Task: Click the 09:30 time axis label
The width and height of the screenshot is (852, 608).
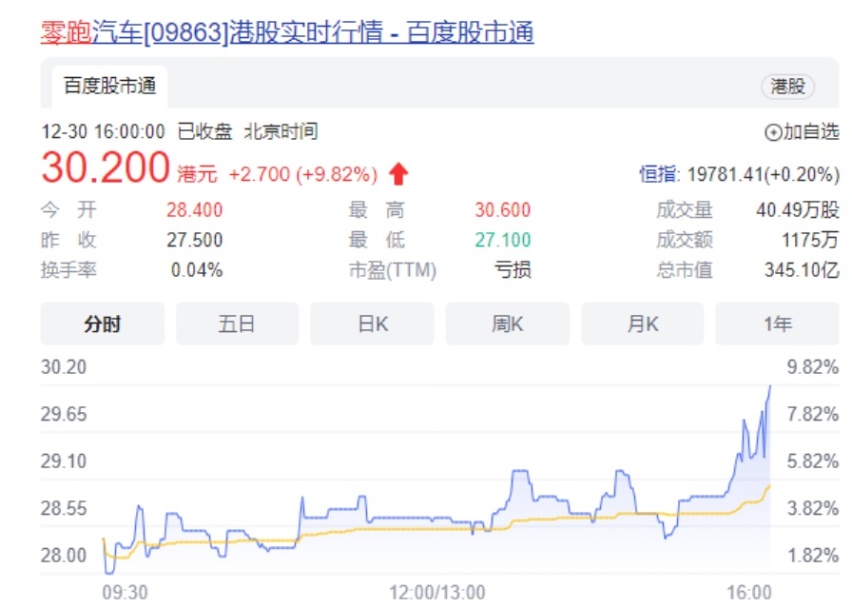Action: pyautogui.click(x=125, y=592)
